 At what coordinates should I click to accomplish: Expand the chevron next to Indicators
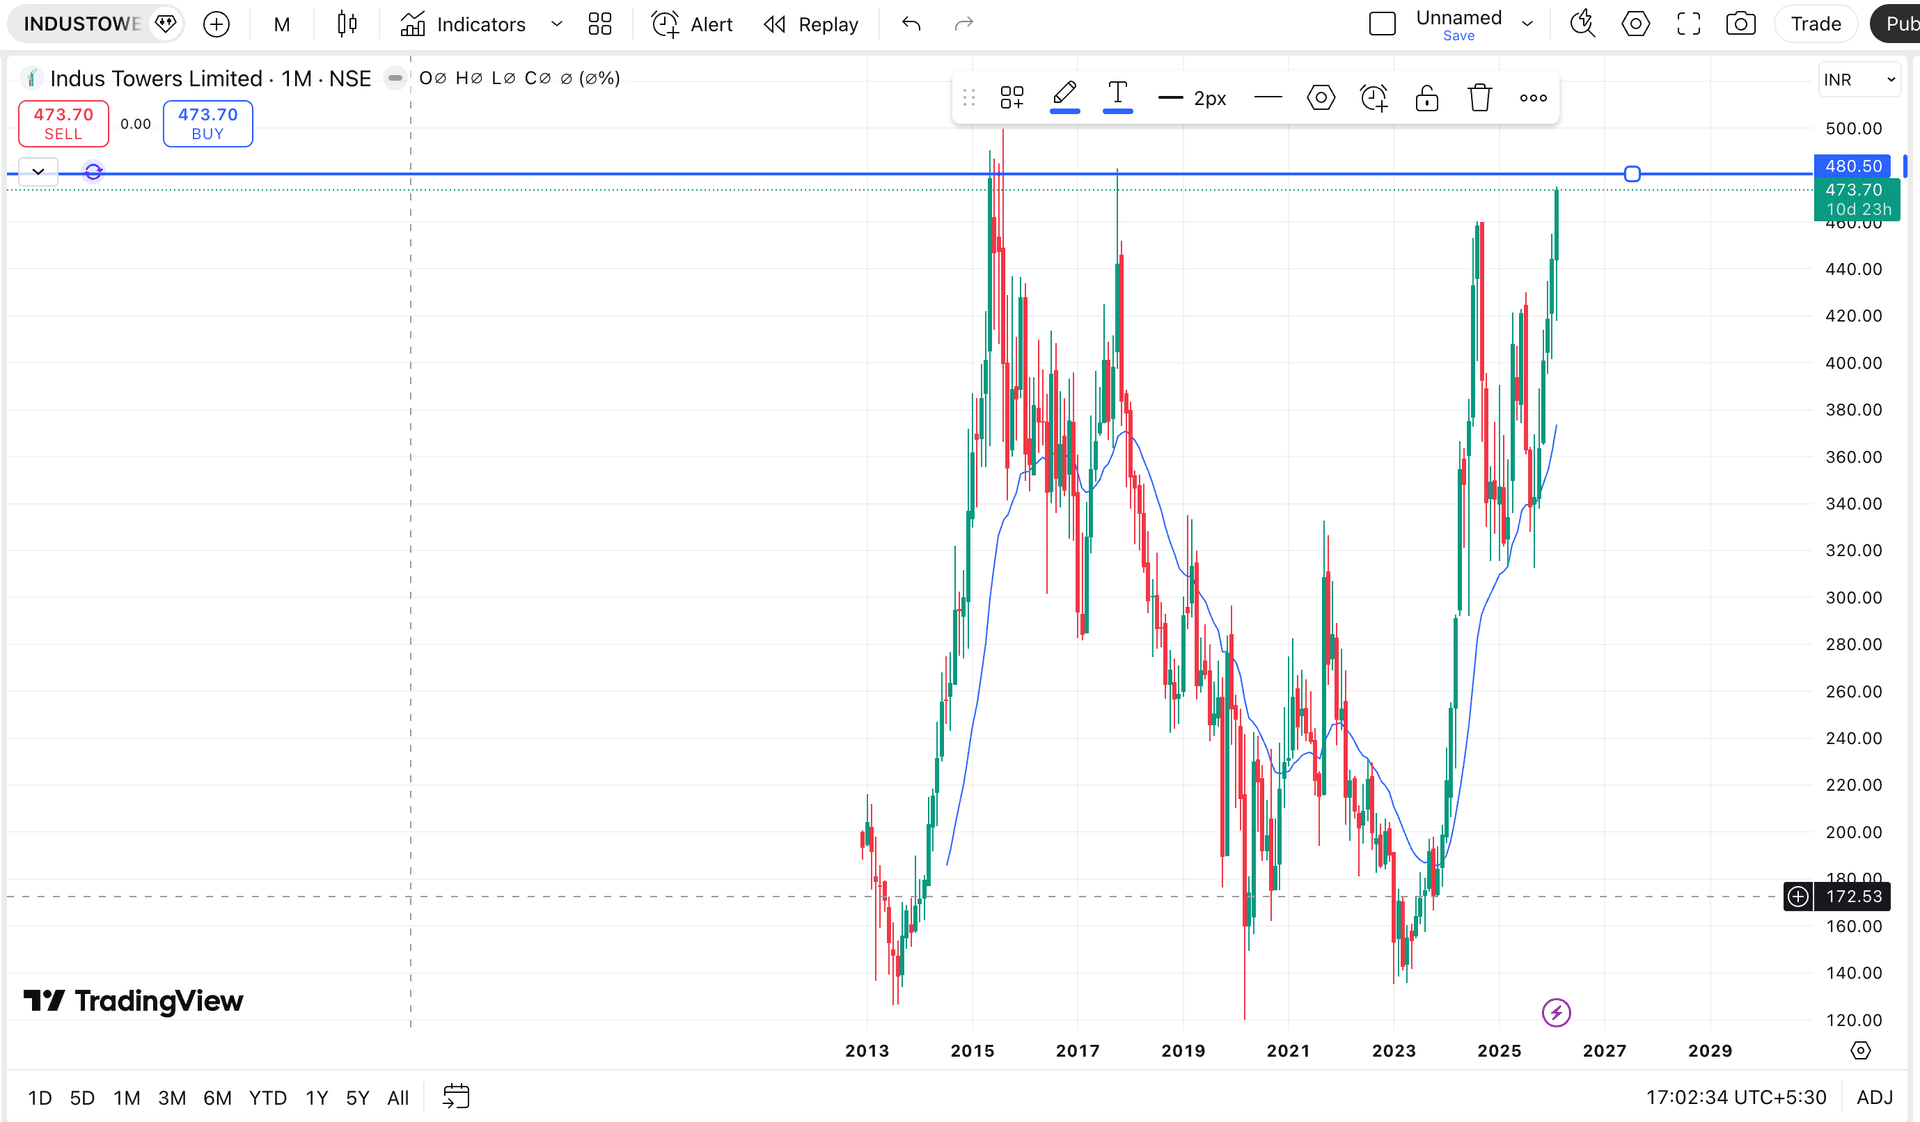557,24
